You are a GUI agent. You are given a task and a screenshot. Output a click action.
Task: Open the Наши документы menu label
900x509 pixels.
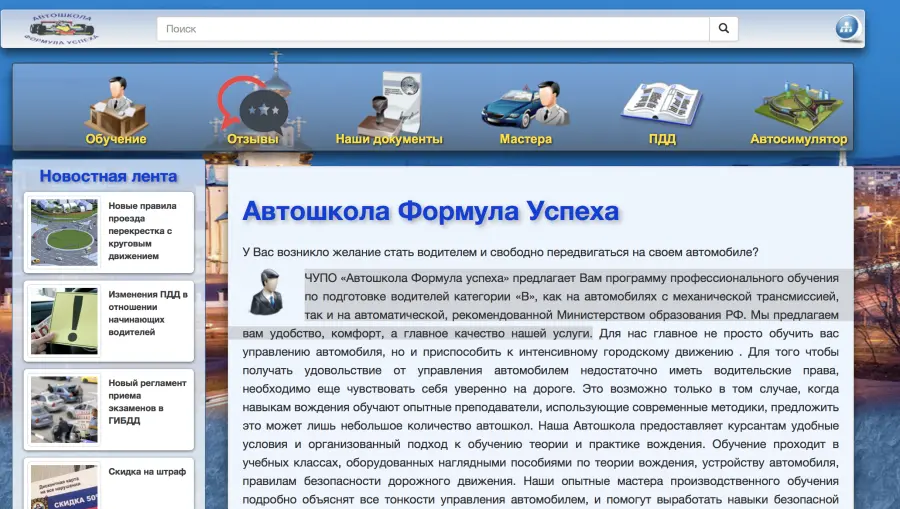pos(389,139)
